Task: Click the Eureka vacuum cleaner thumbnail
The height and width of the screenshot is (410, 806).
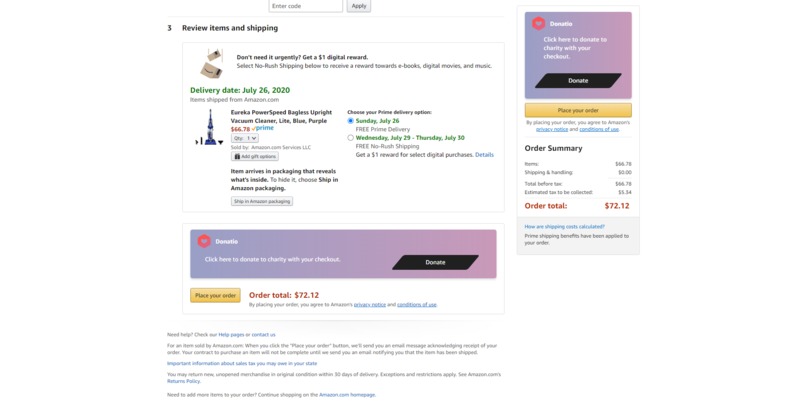Action: (x=210, y=127)
